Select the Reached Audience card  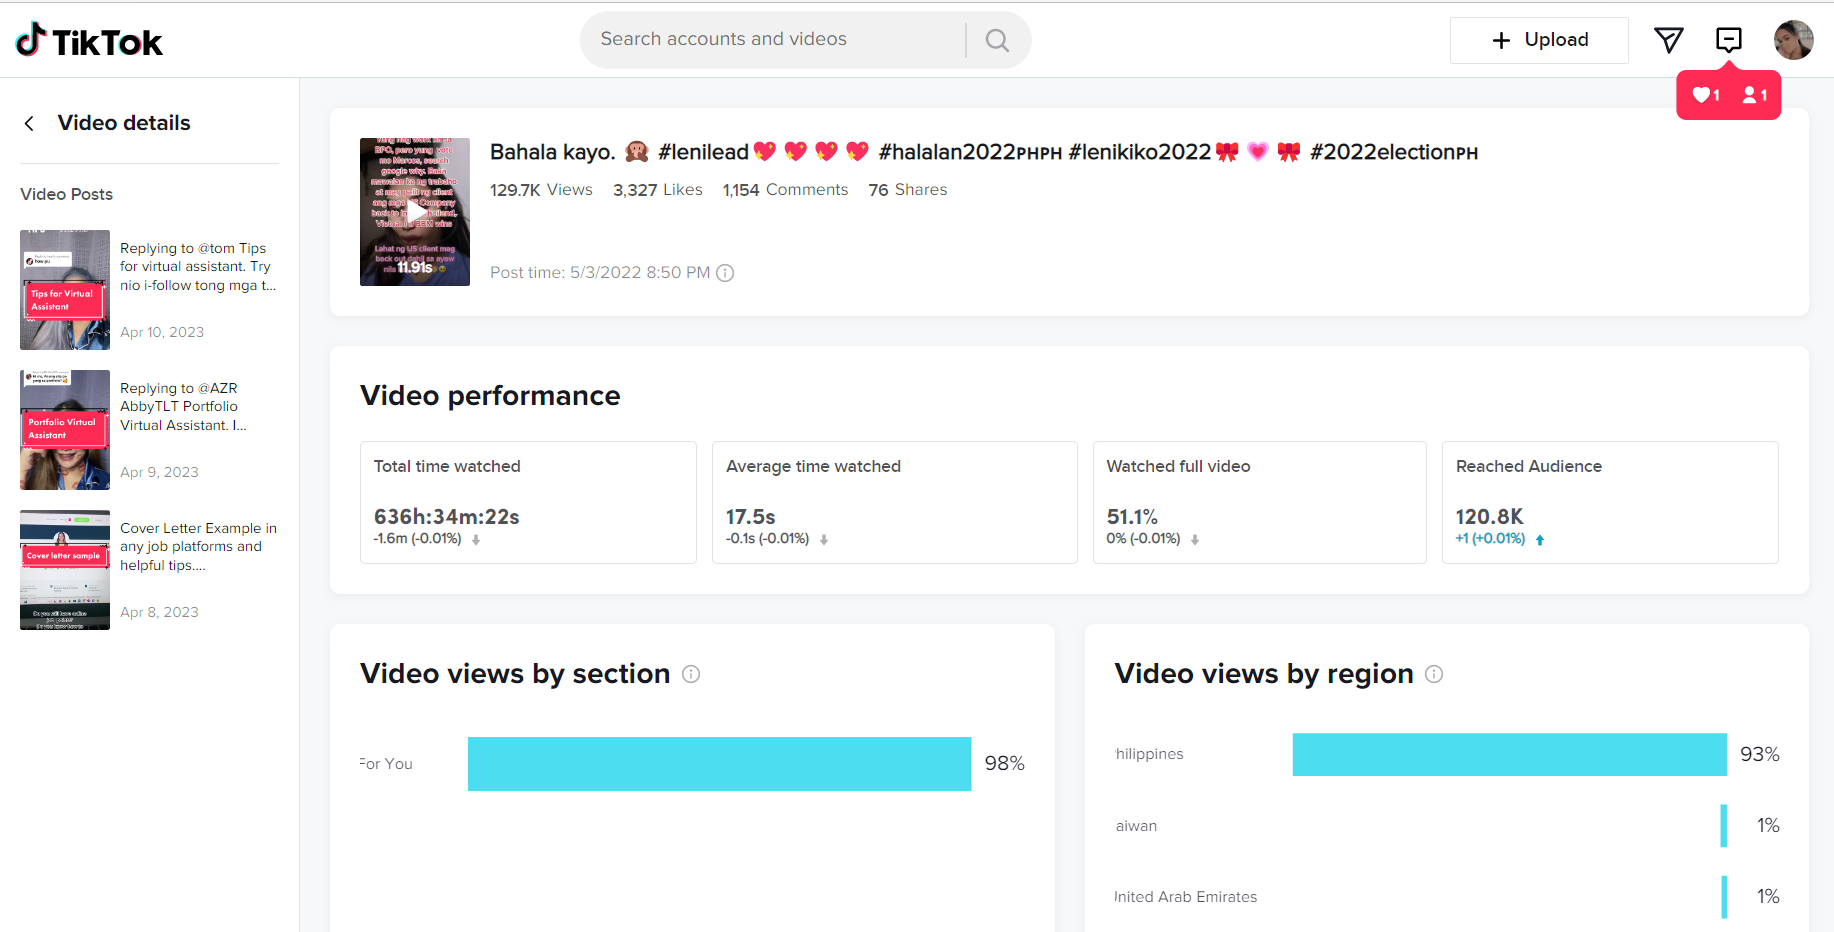click(1609, 502)
